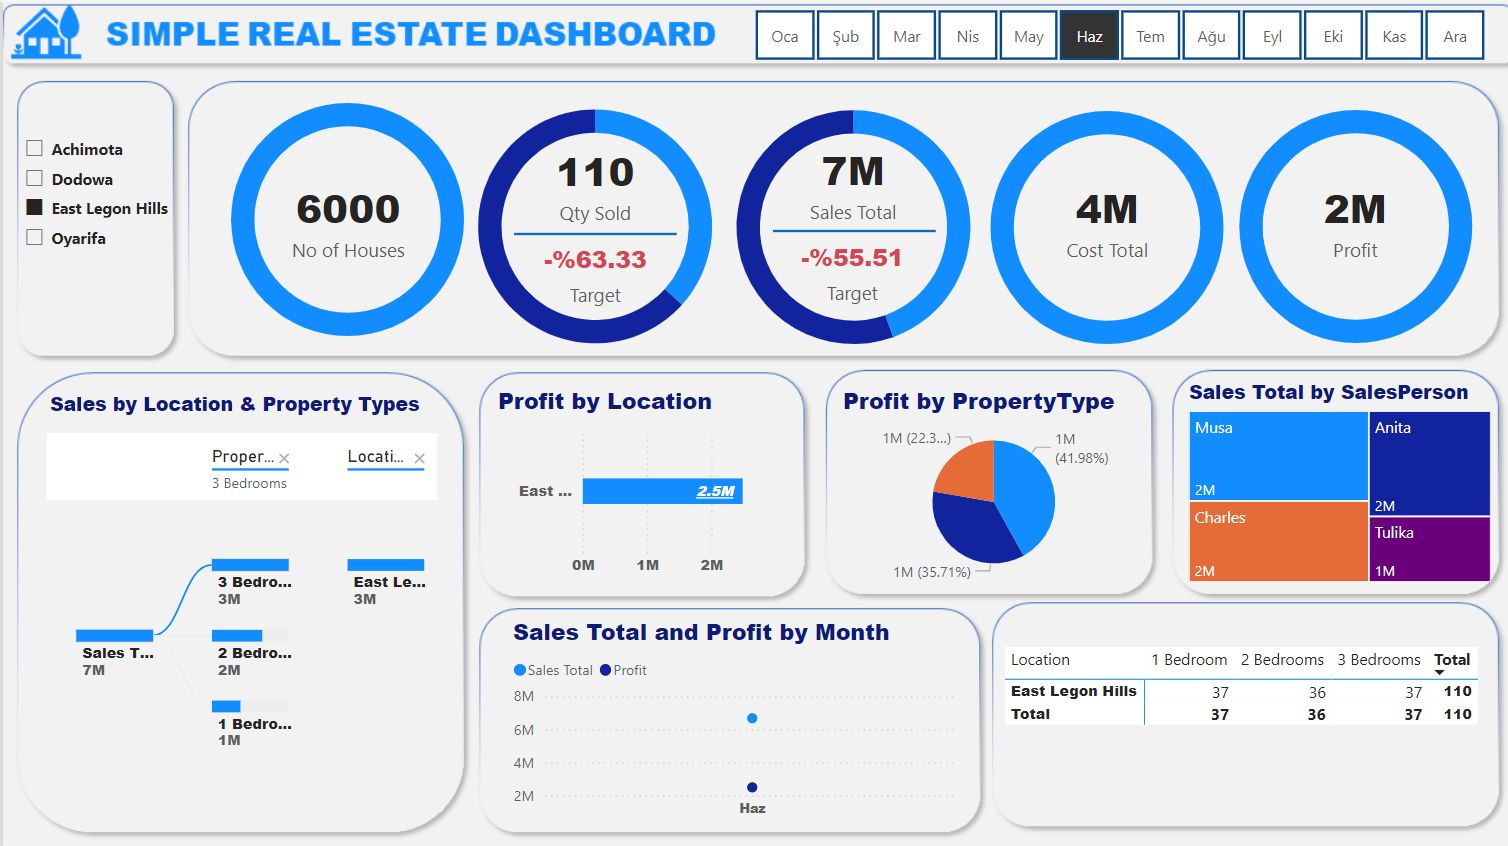Select the Ara month slicer
The height and width of the screenshot is (846, 1508).
(x=1454, y=36)
